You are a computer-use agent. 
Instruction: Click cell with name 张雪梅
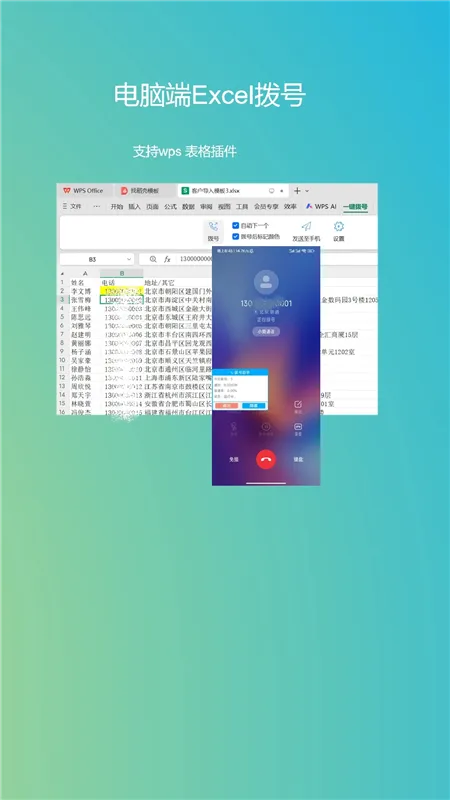[81, 300]
